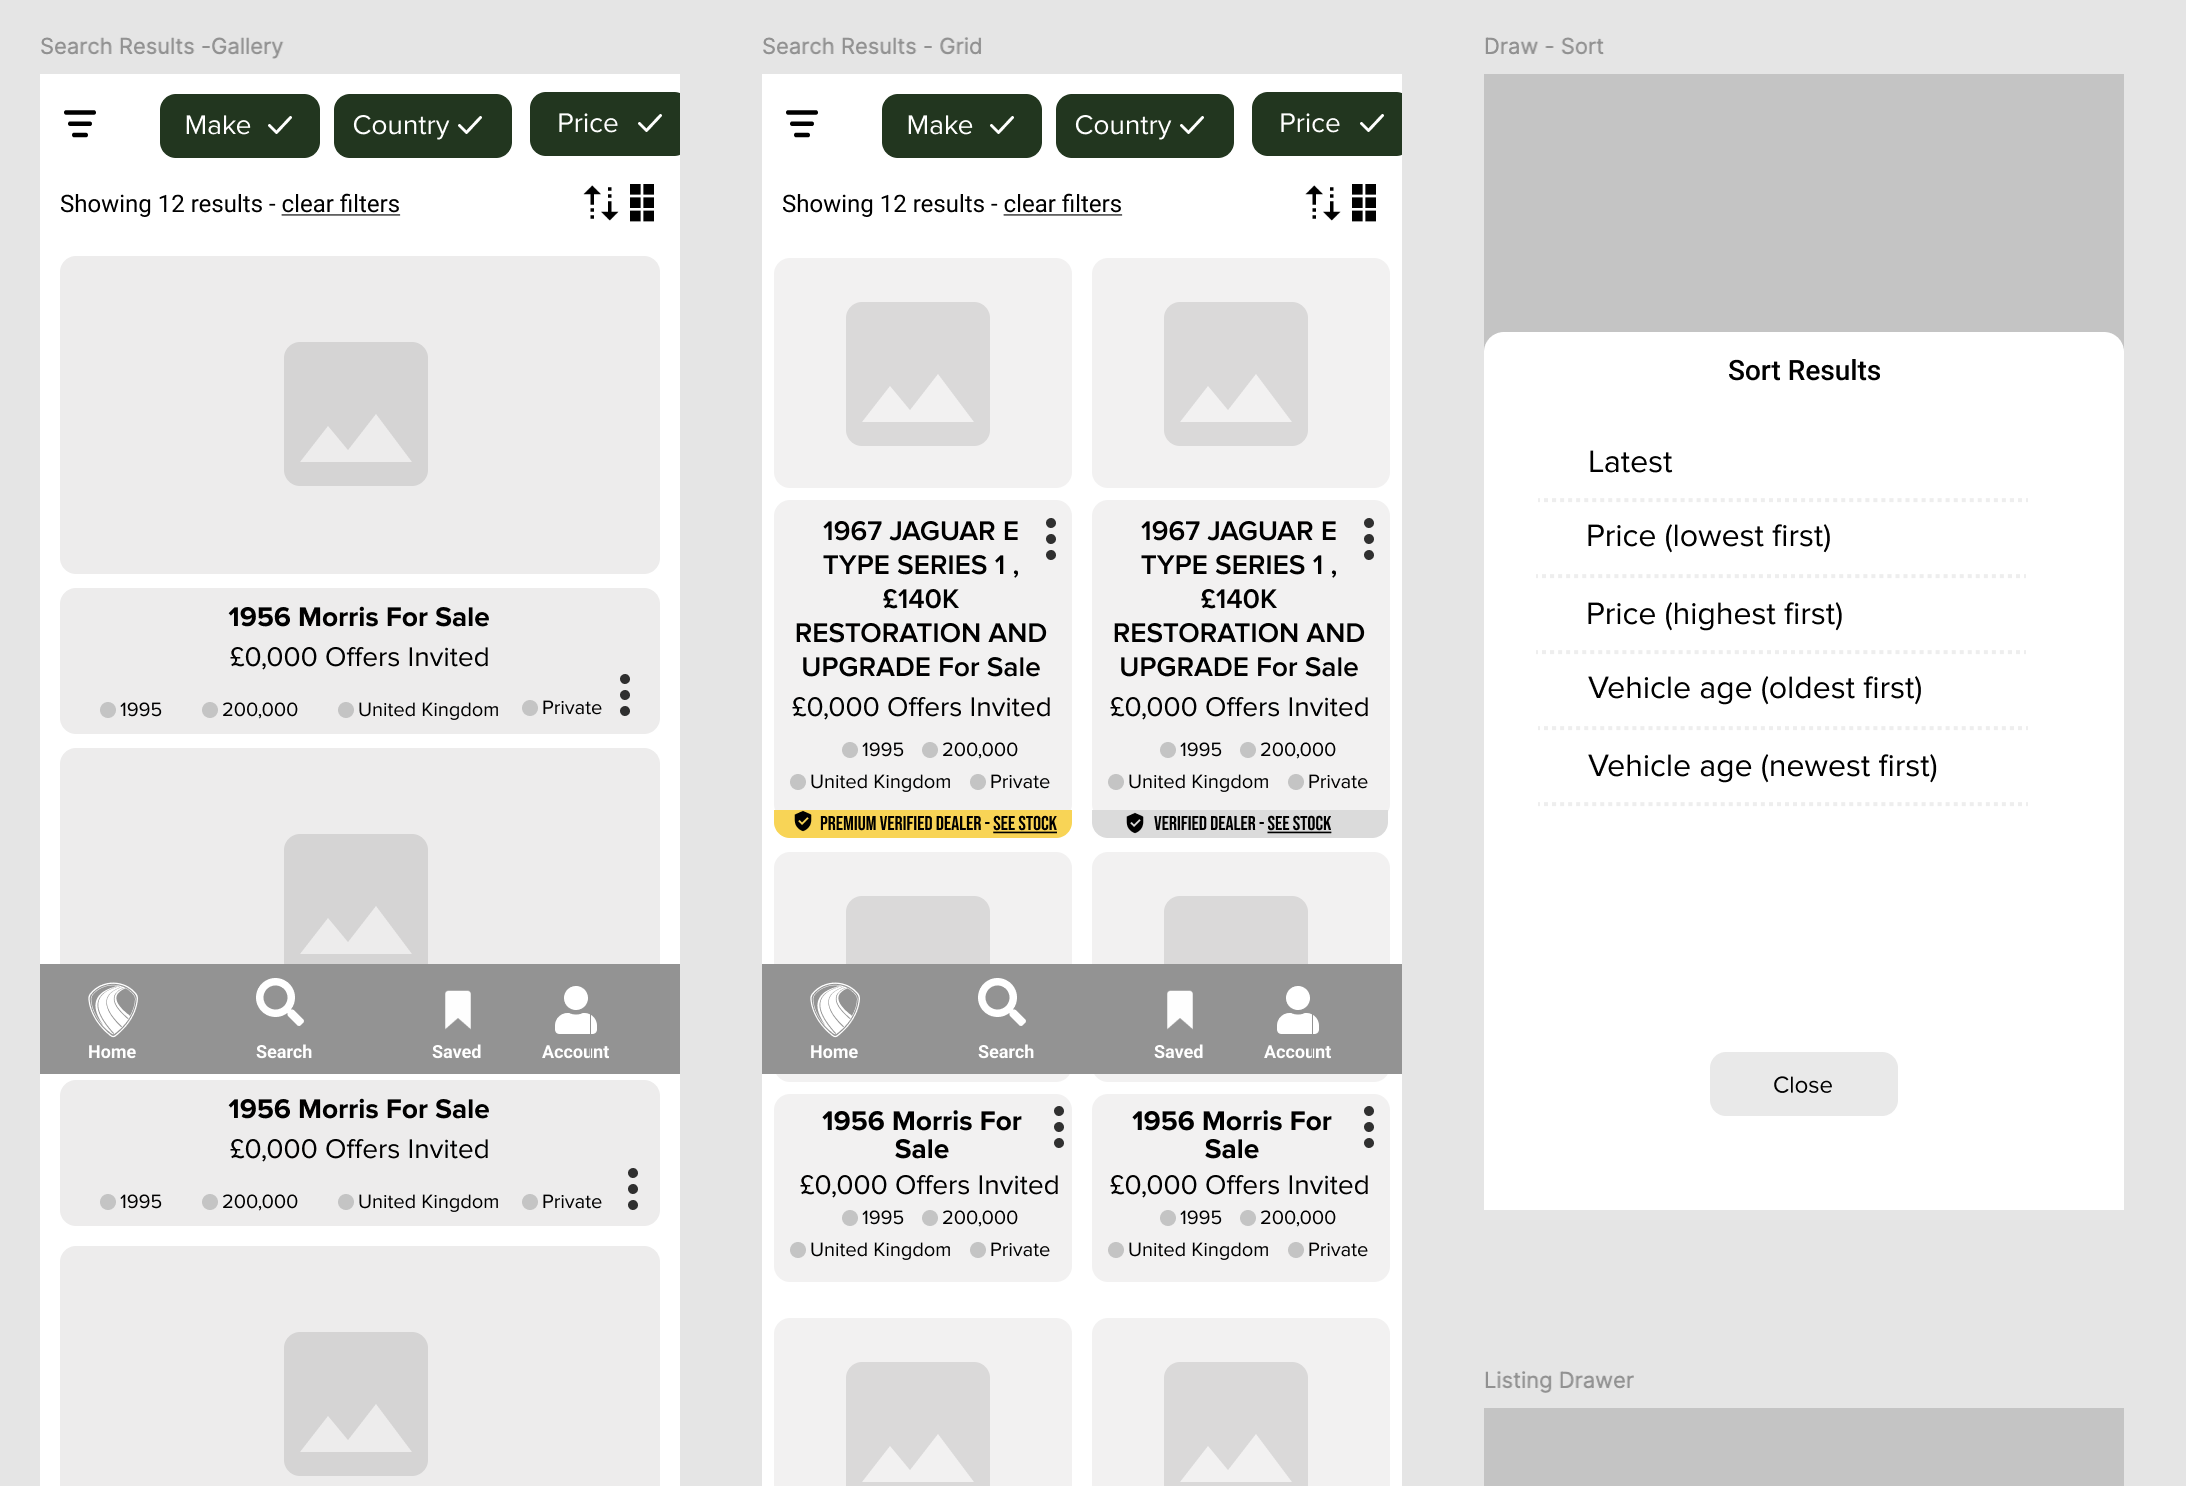Switch layout using Gallery frame's grid view icon

[642, 203]
